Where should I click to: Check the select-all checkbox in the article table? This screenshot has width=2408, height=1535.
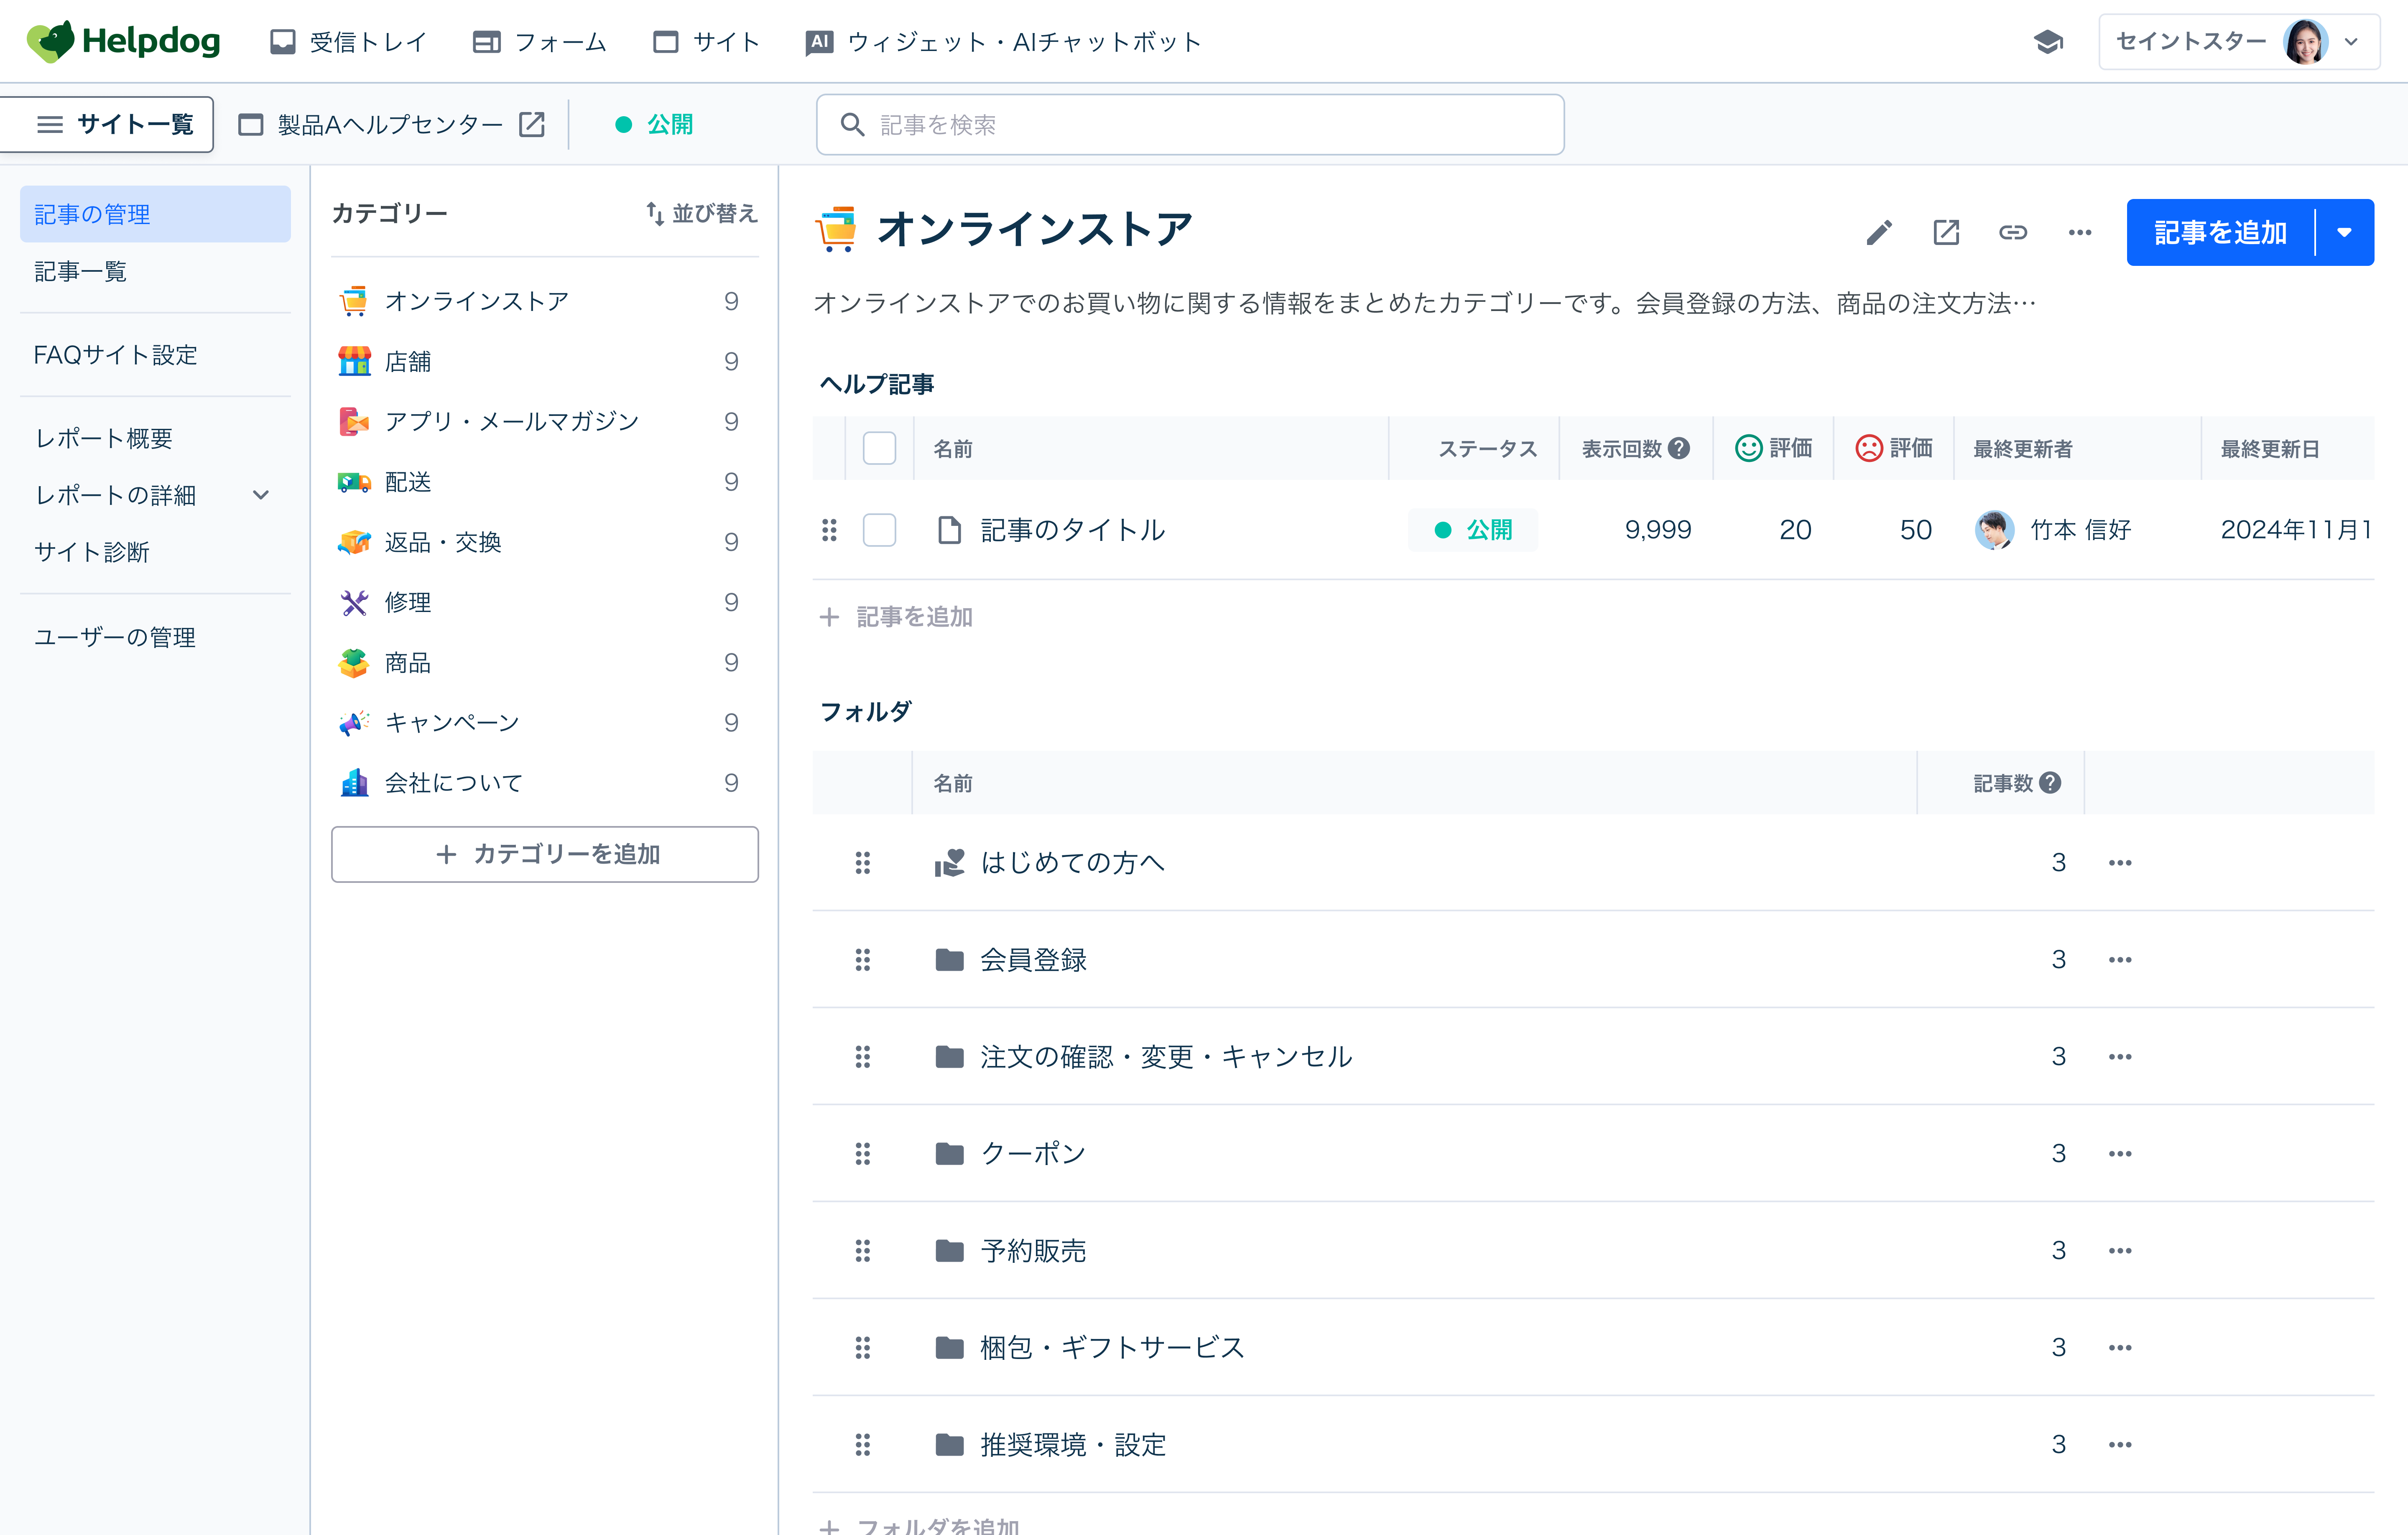click(x=879, y=448)
